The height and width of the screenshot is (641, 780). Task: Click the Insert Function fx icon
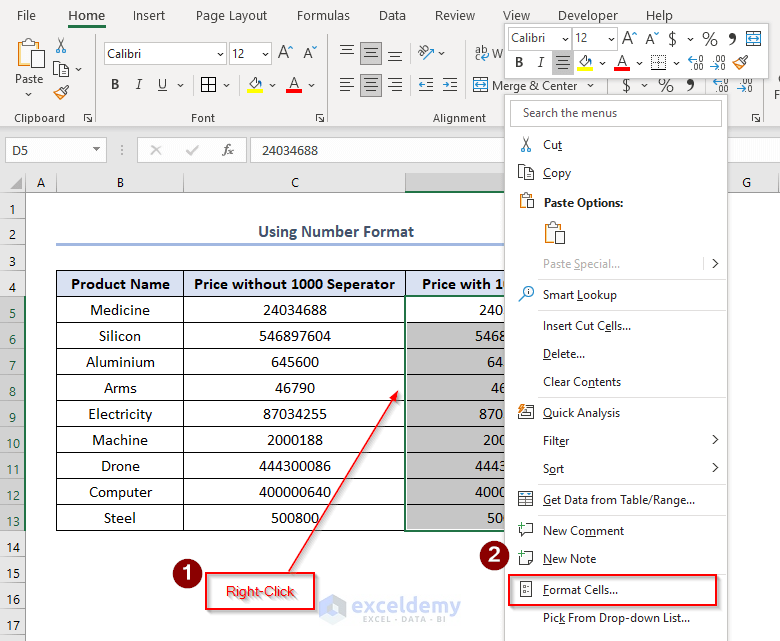click(x=228, y=150)
